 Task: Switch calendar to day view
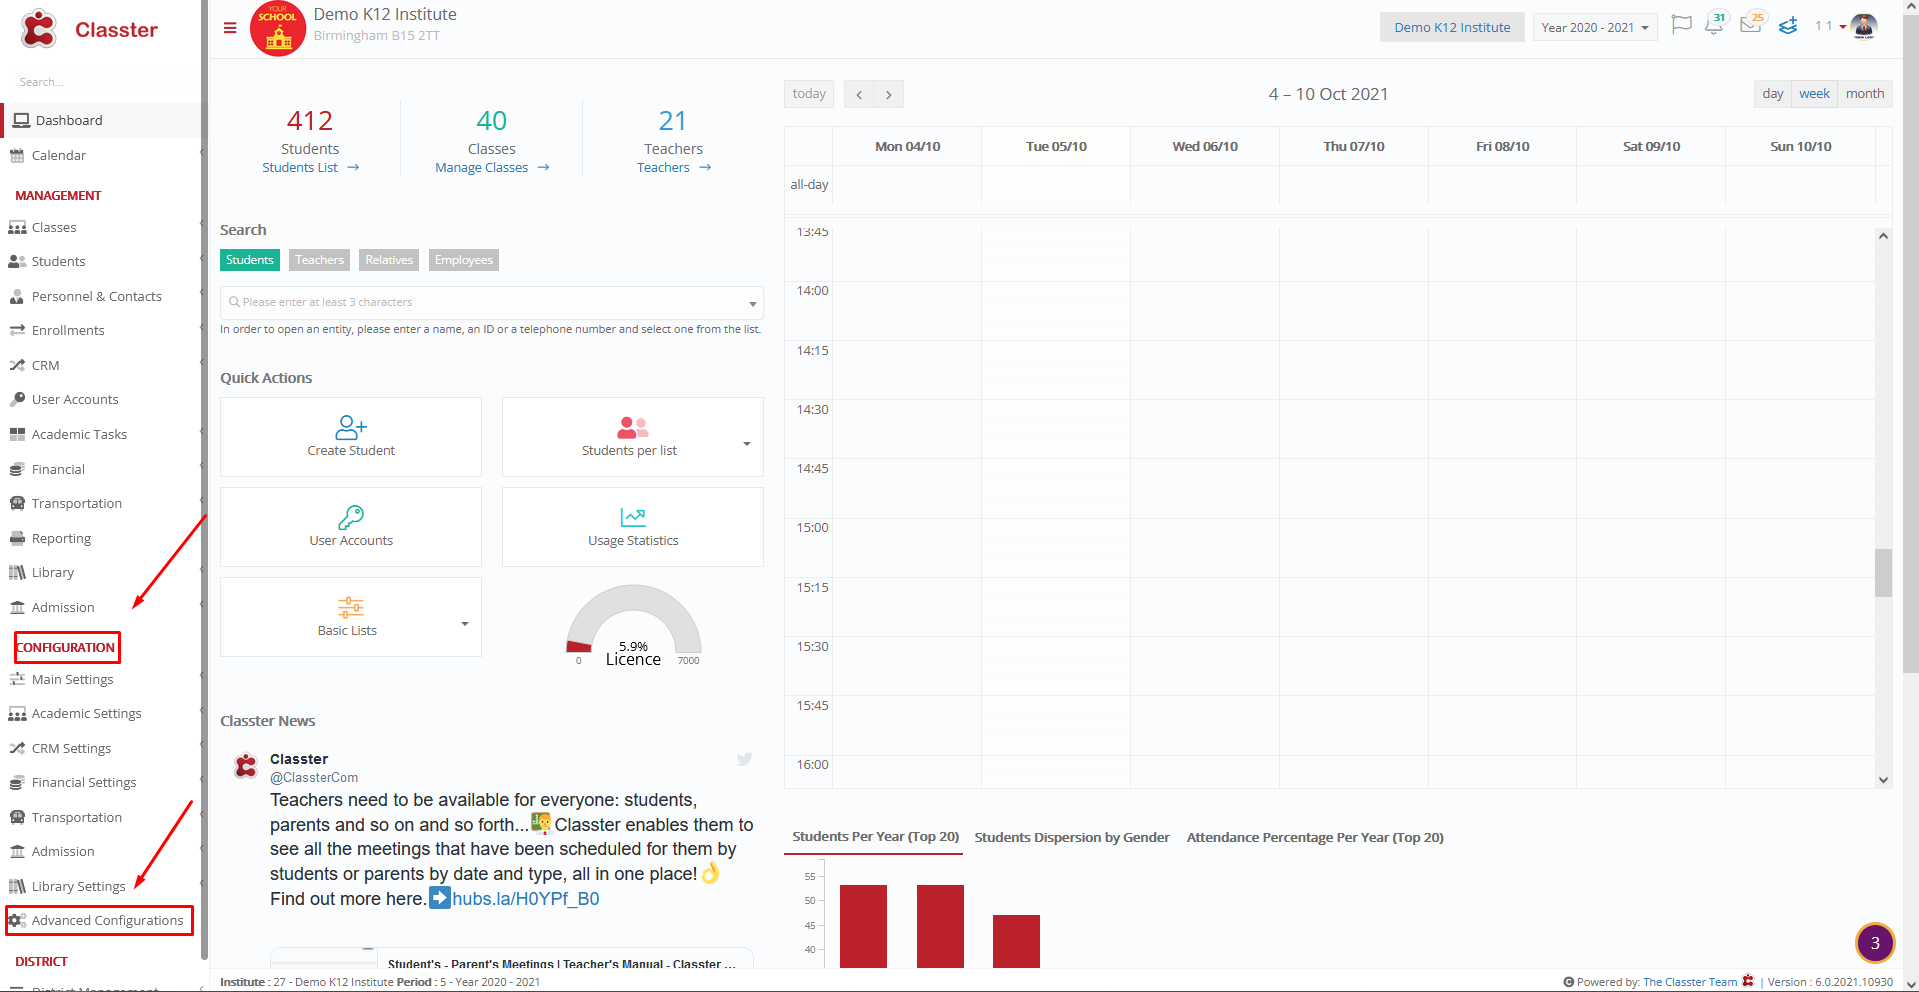pos(1773,93)
